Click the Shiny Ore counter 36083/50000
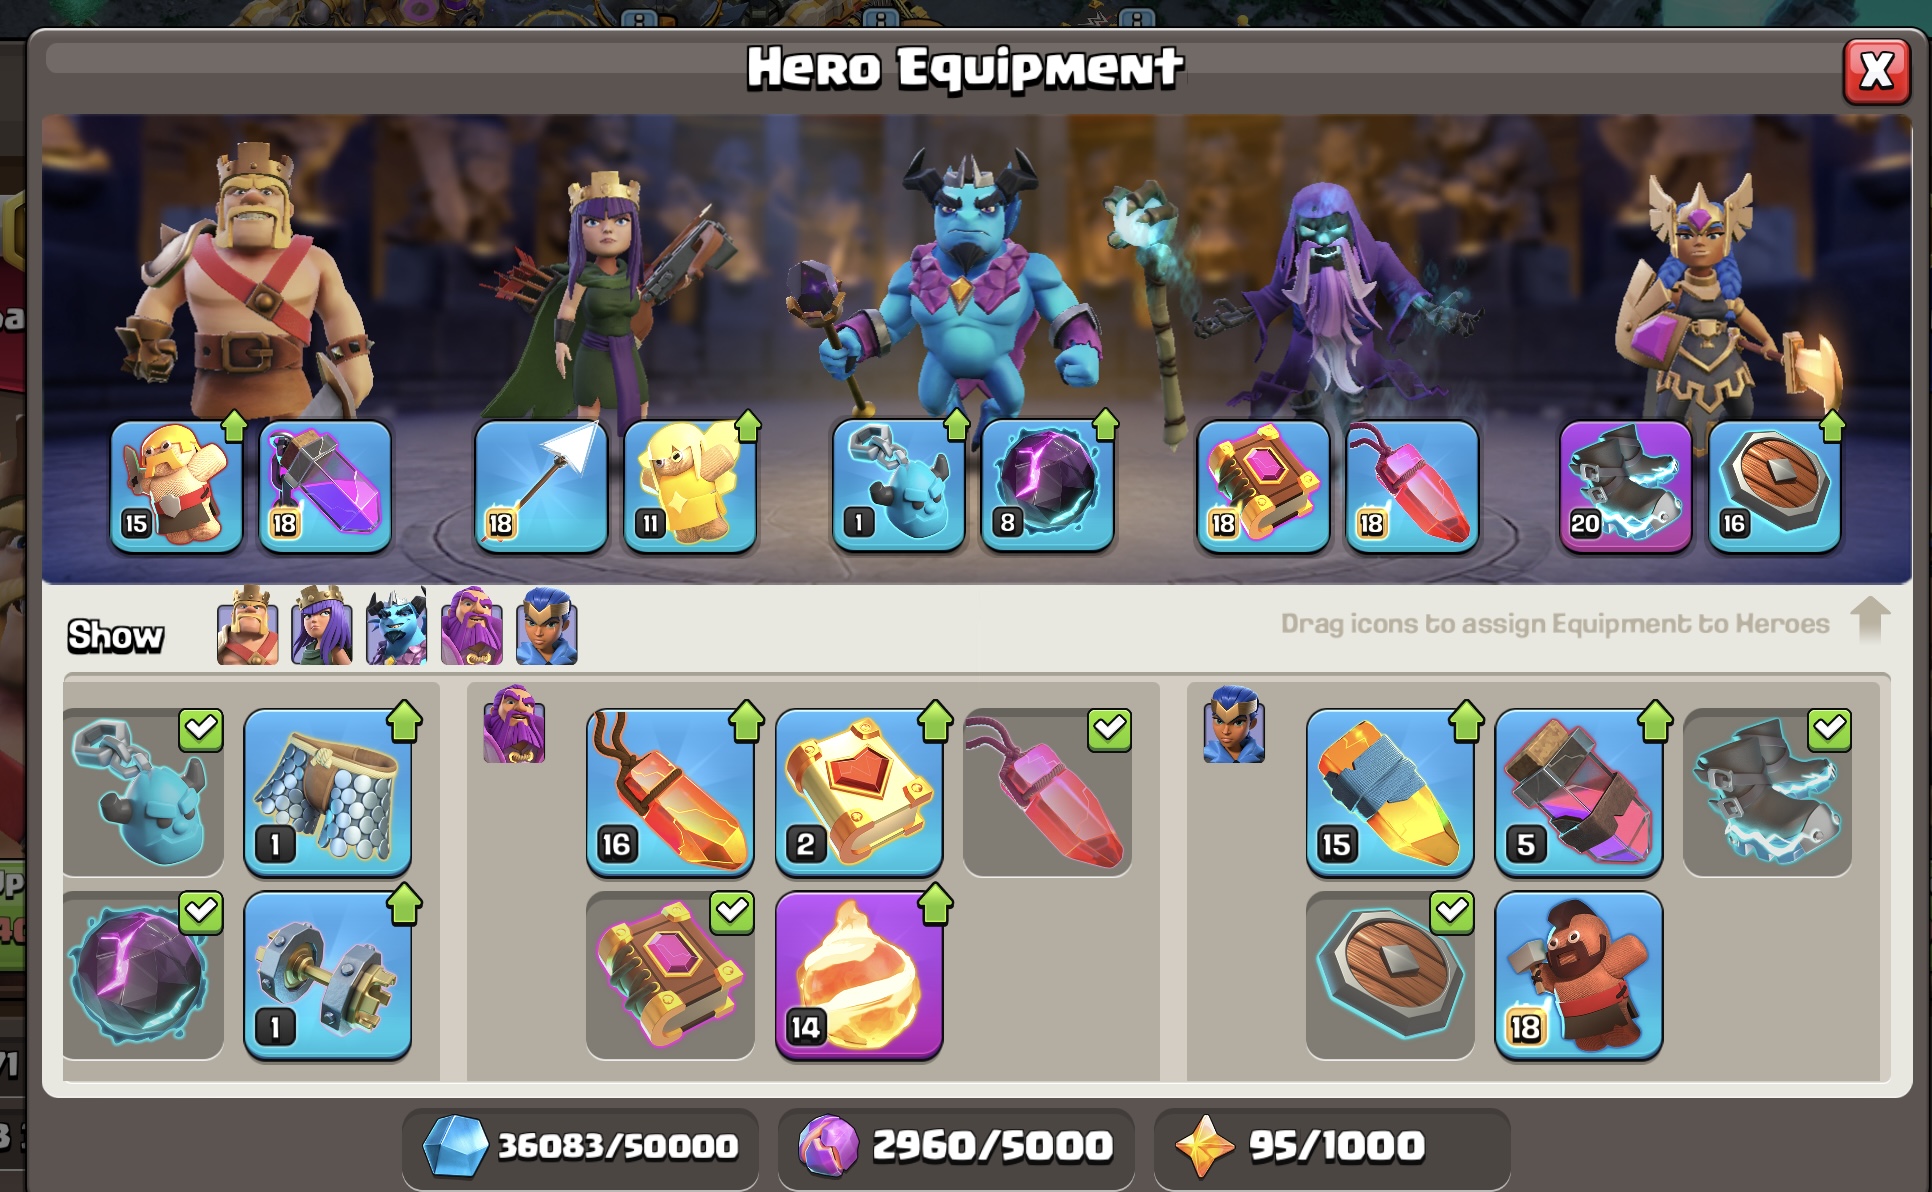The image size is (1932, 1192). click(580, 1146)
